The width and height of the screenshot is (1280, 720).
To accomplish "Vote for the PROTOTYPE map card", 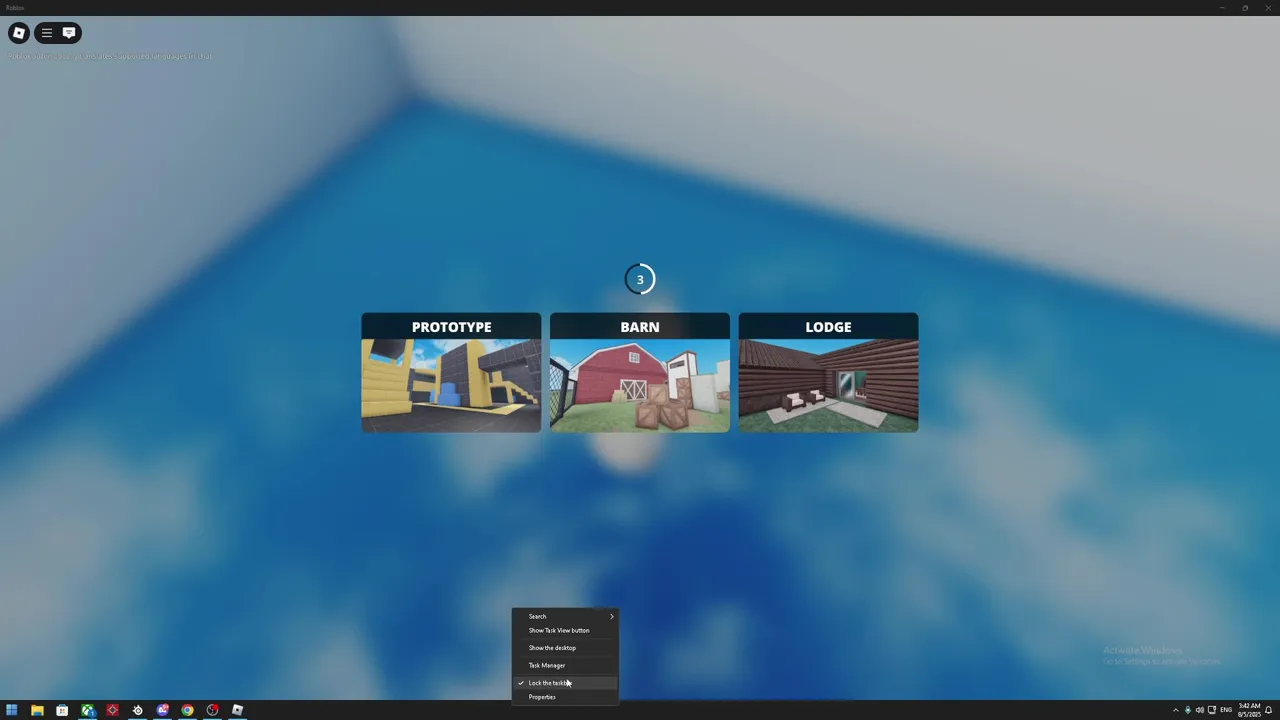I will [451, 372].
